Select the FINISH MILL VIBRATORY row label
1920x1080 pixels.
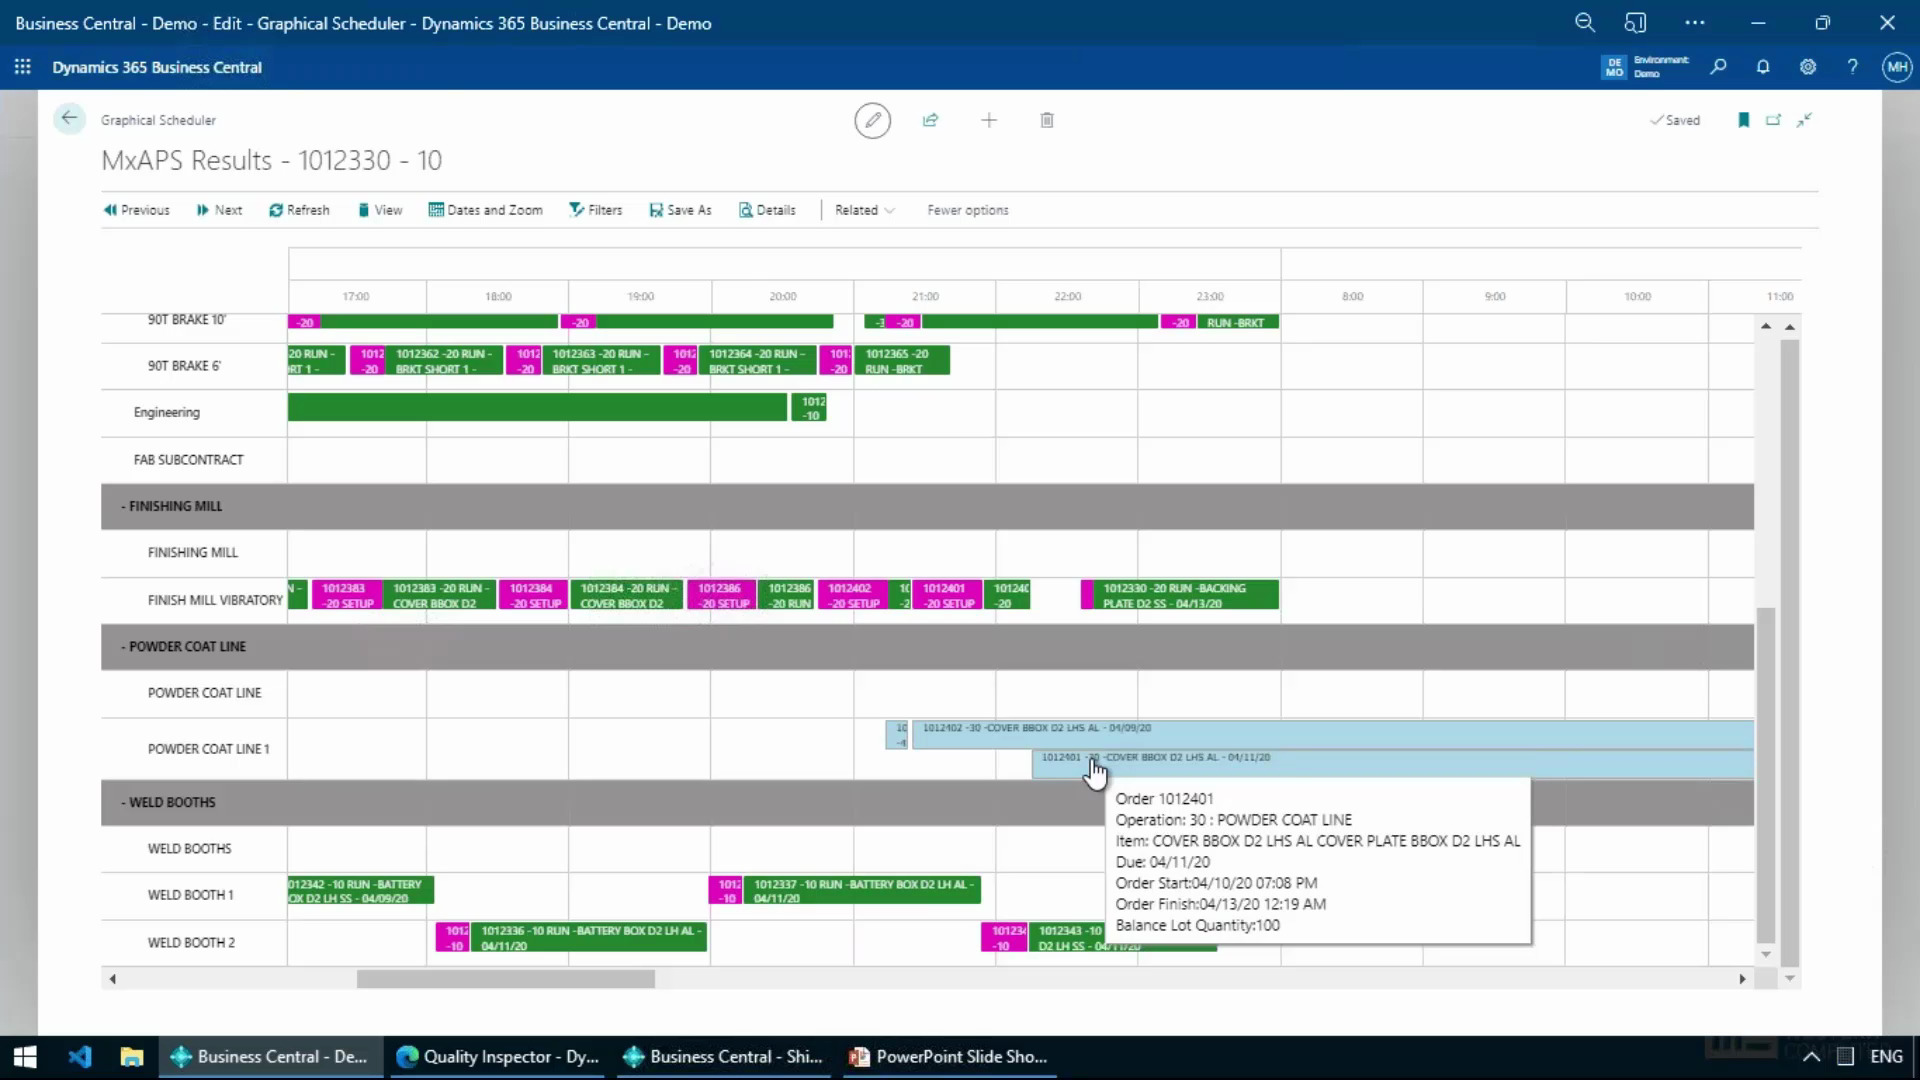[x=215, y=600]
